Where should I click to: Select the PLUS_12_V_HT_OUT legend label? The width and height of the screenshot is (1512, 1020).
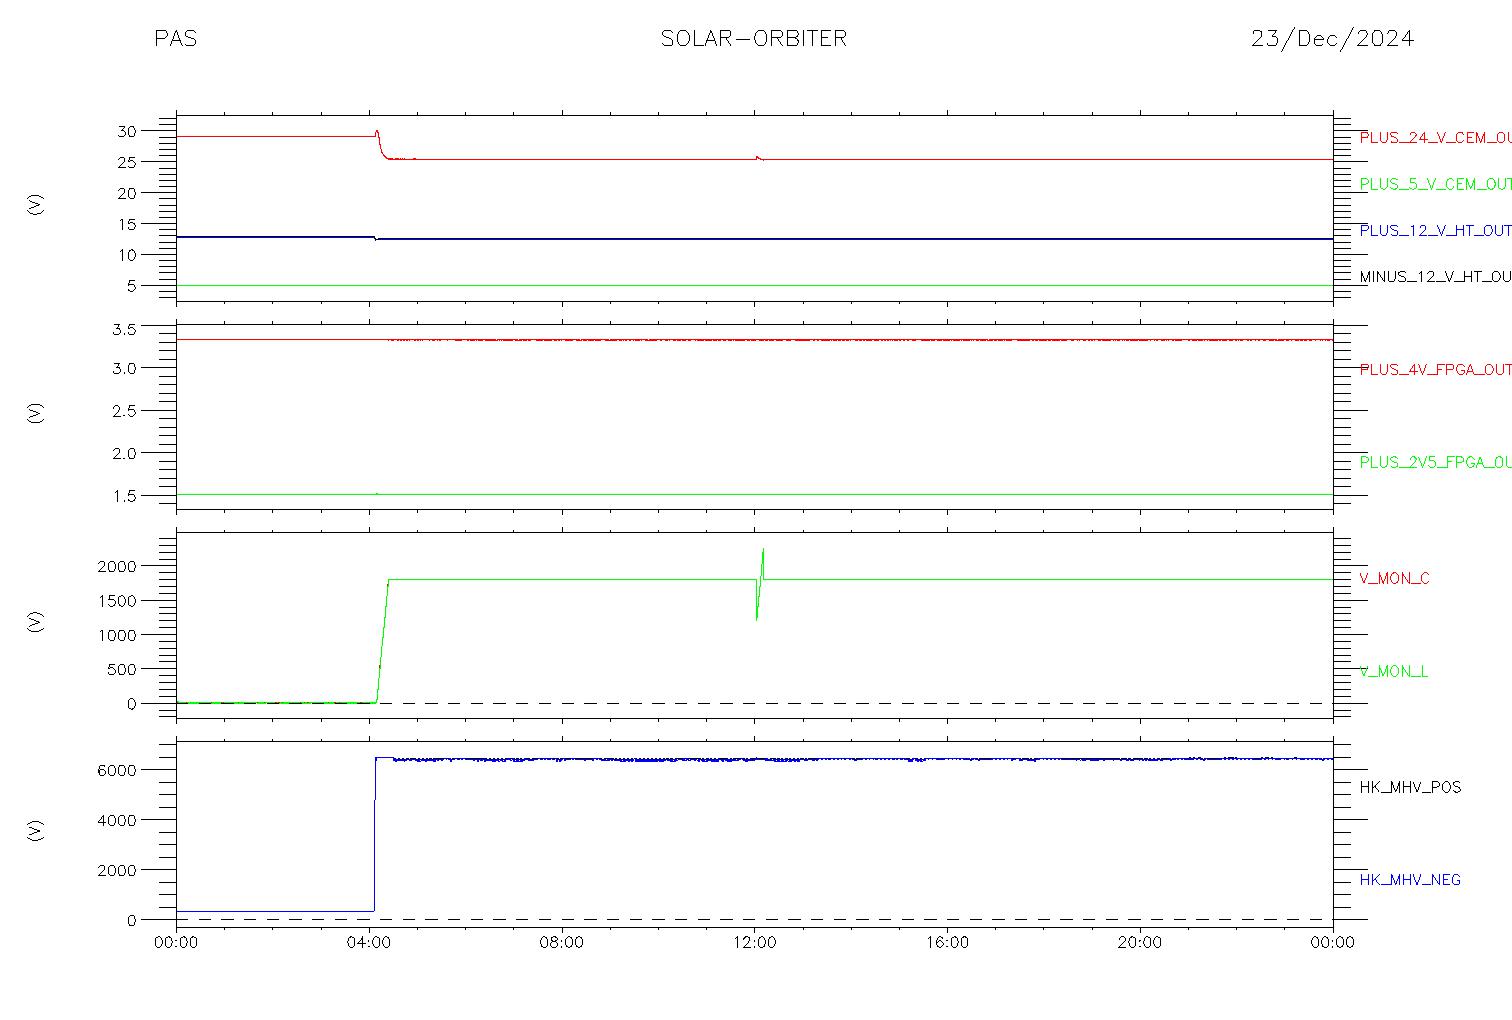(x=1435, y=231)
